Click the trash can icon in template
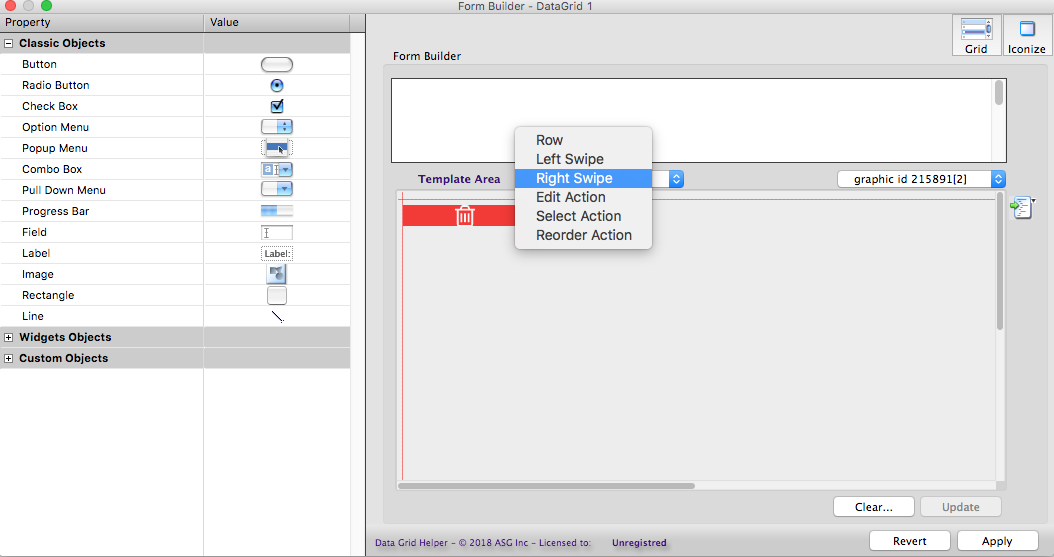This screenshot has height=557, width=1054. [x=465, y=215]
